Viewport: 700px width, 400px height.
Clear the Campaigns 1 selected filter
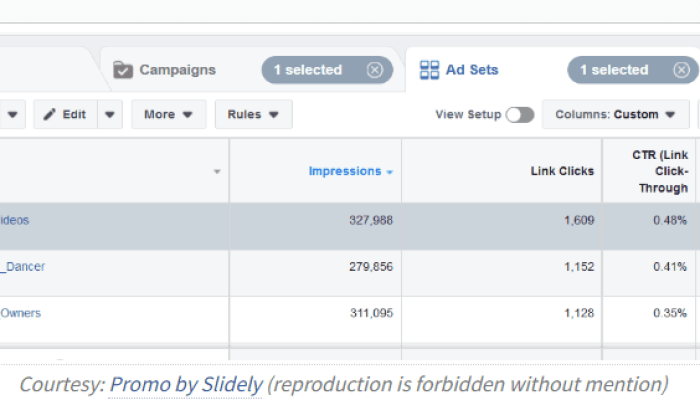(374, 70)
